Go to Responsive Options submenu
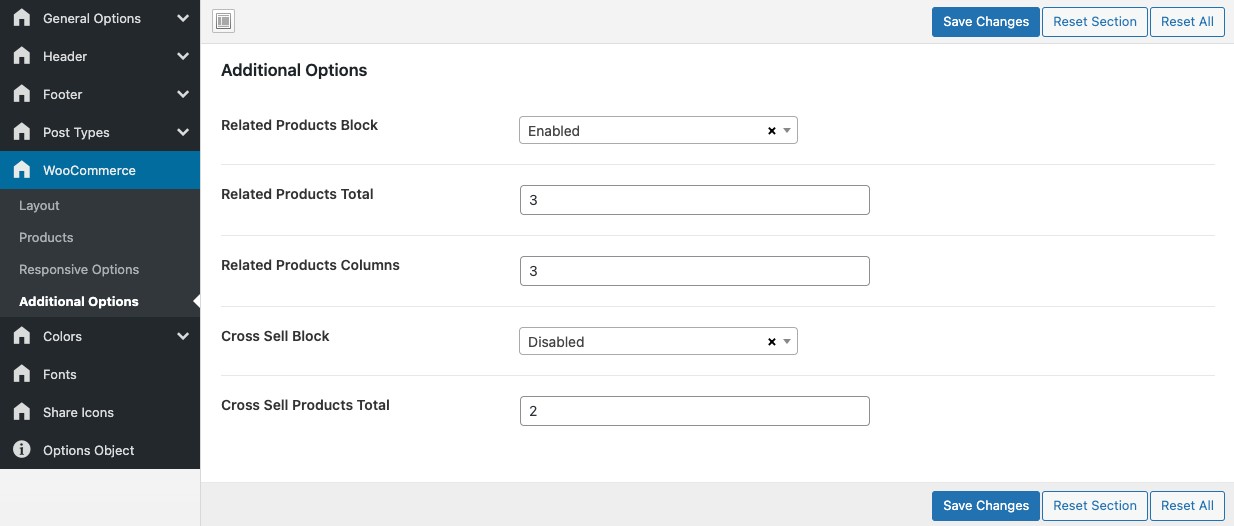Image resolution: width=1234 pixels, height=526 pixels. click(79, 269)
